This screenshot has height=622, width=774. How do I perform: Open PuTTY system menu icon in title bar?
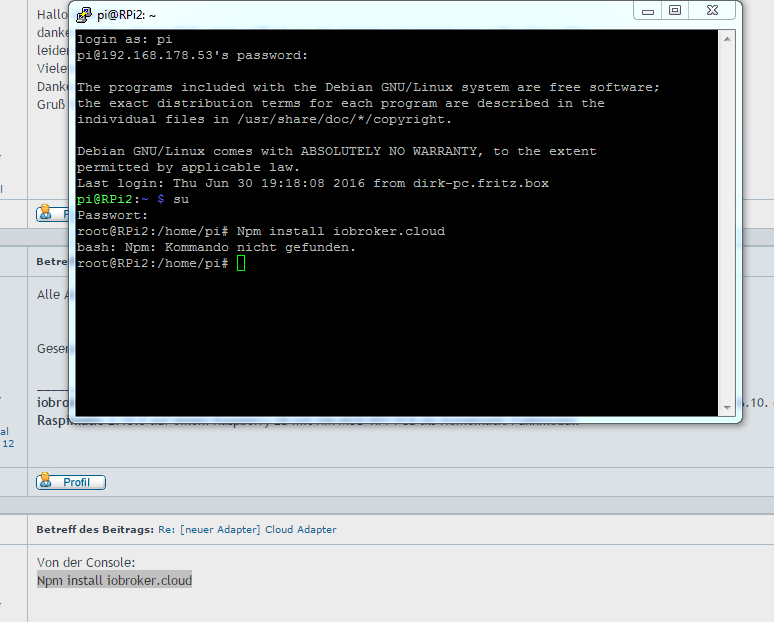[x=84, y=15]
